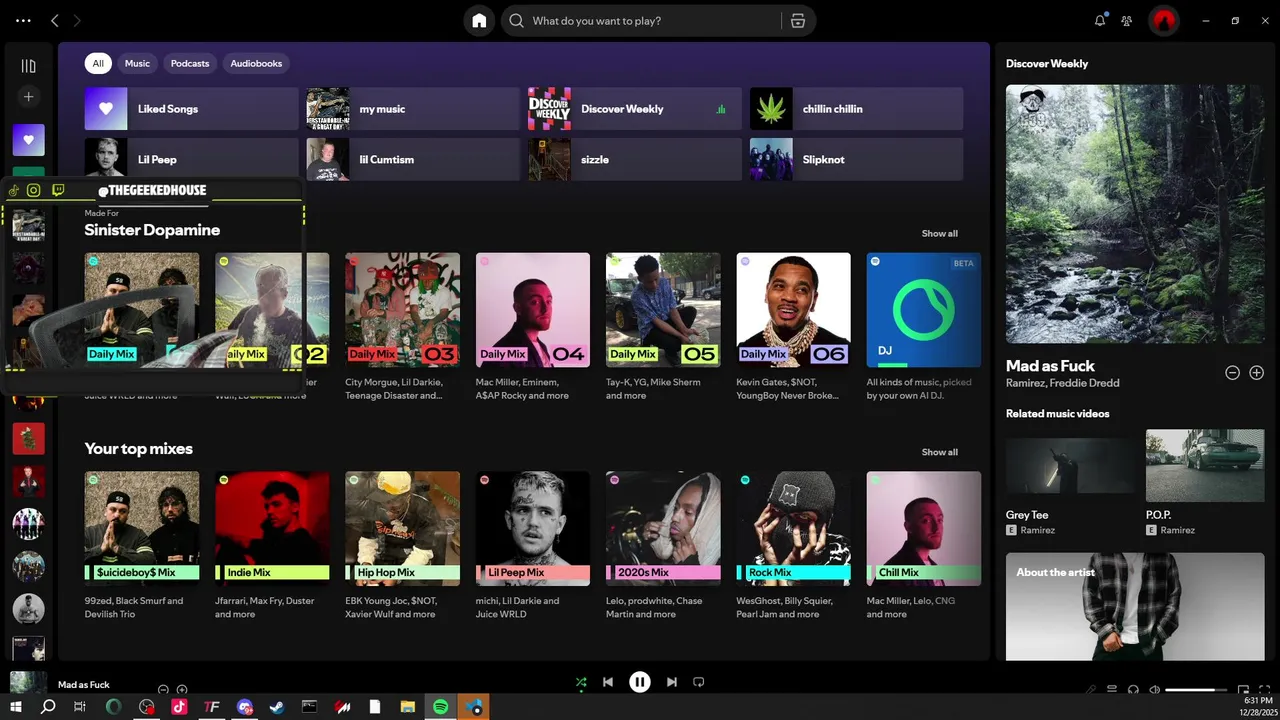Open the three-dot app menu
The image size is (1280, 720).
click(x=23, y=20)
